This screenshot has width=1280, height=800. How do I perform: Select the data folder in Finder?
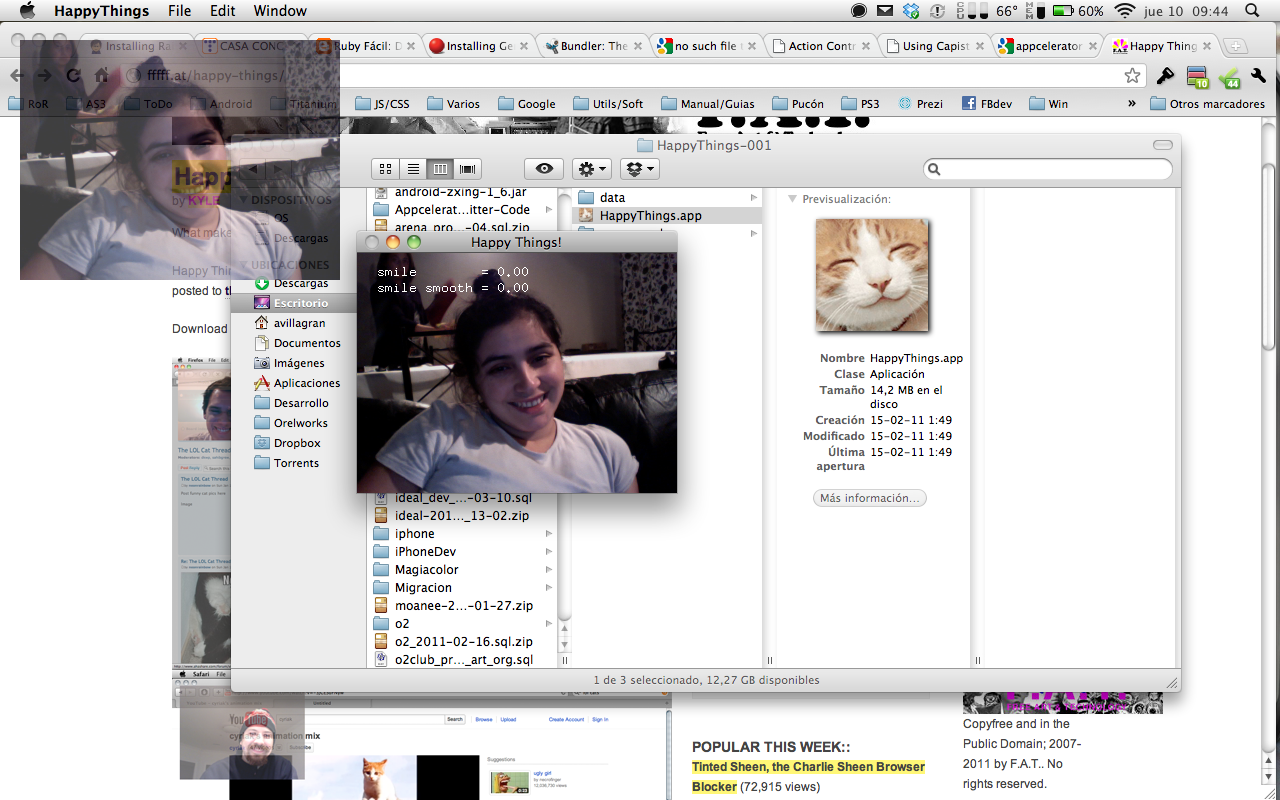pyautogui.click(x=666, y=198)
